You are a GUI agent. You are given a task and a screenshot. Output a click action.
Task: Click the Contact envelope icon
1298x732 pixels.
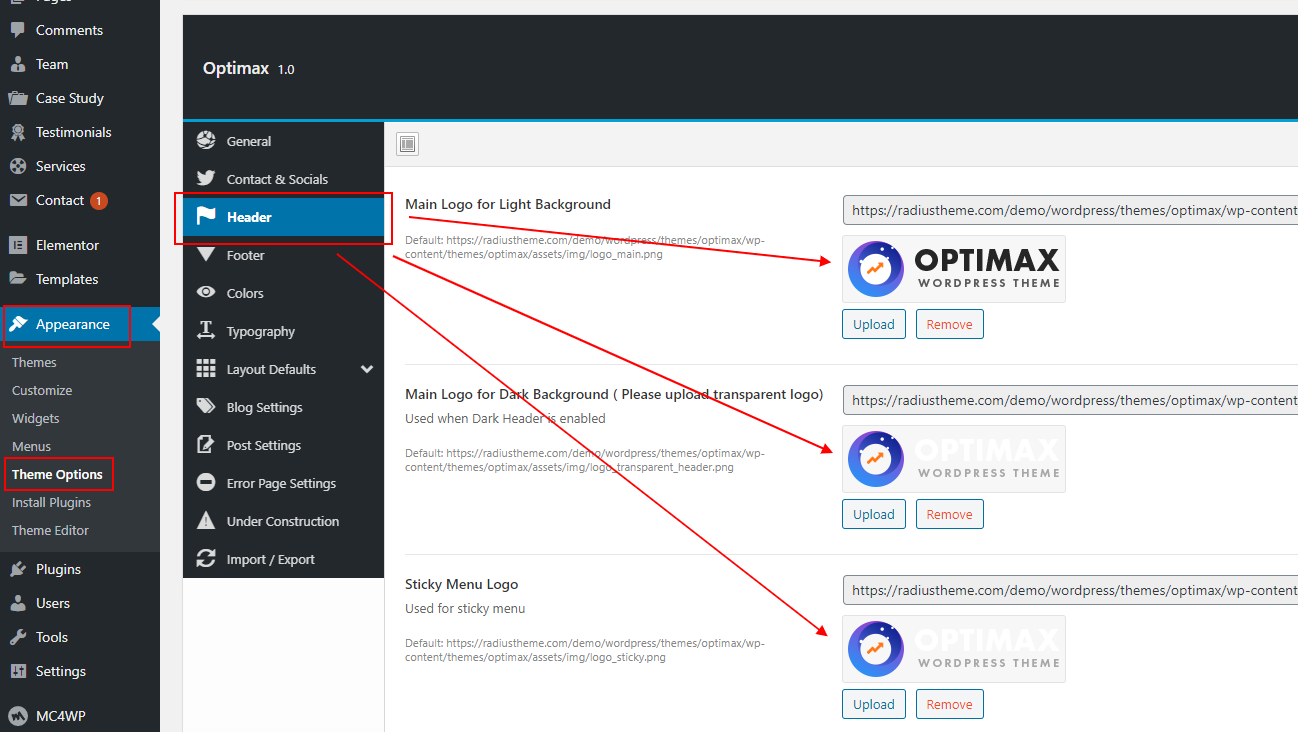point(18,200)
